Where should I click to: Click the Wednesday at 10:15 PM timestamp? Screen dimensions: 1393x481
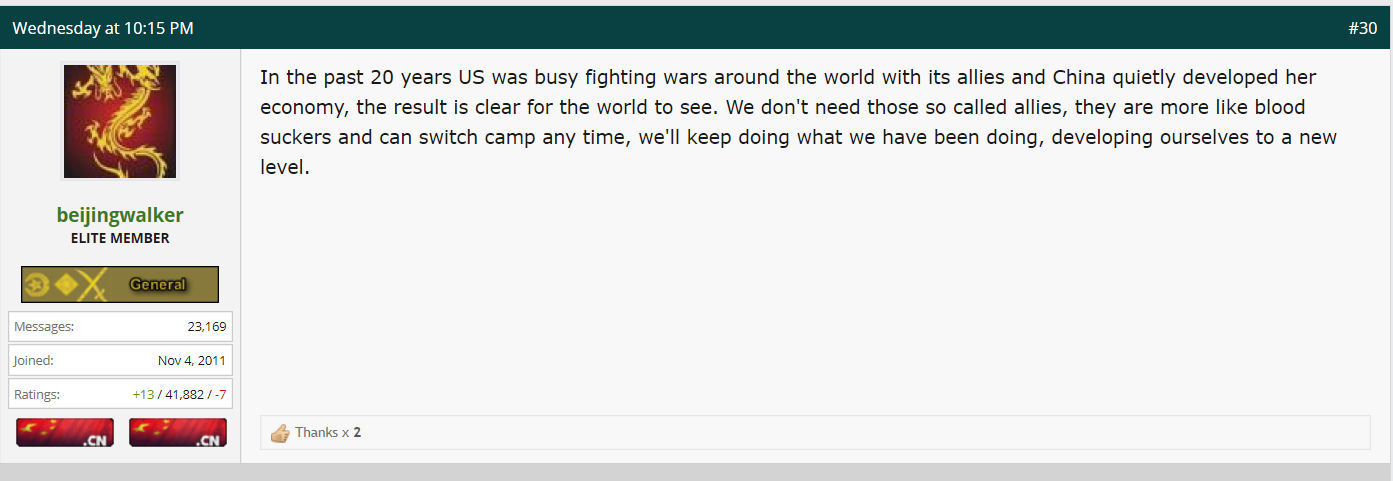click(103, 28)
